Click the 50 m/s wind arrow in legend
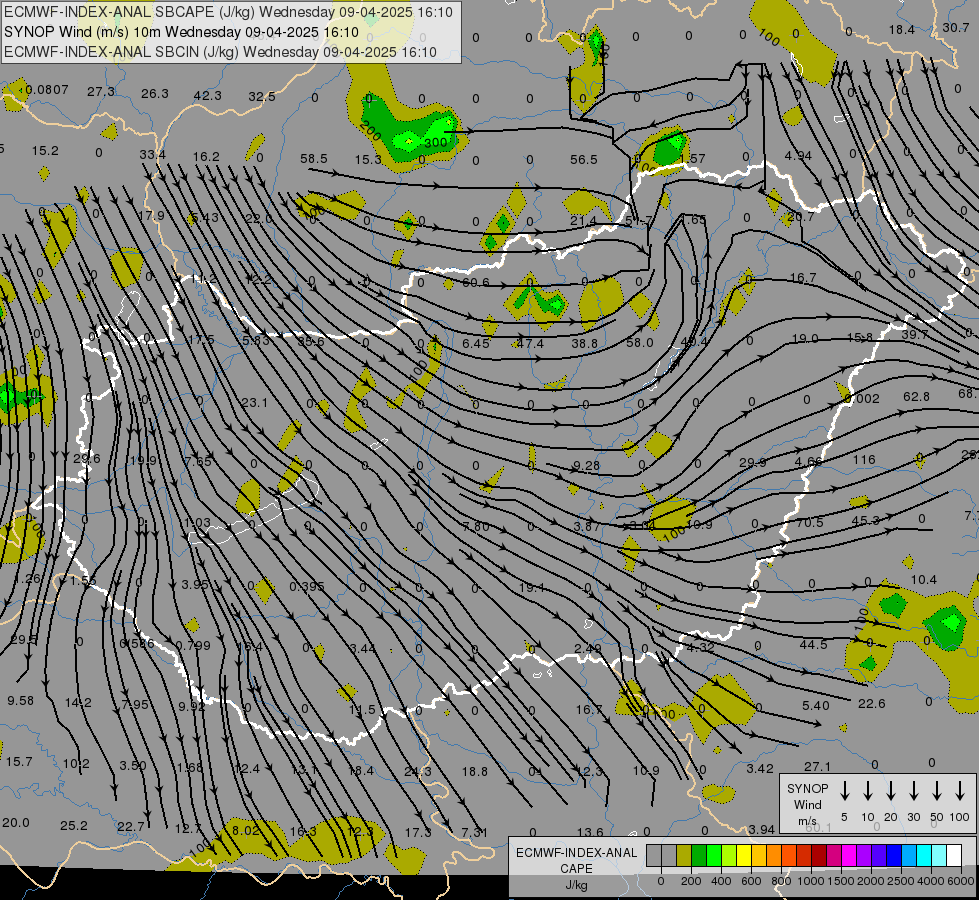The height and width of the screenshot is (900, 979). pos(937,791)
